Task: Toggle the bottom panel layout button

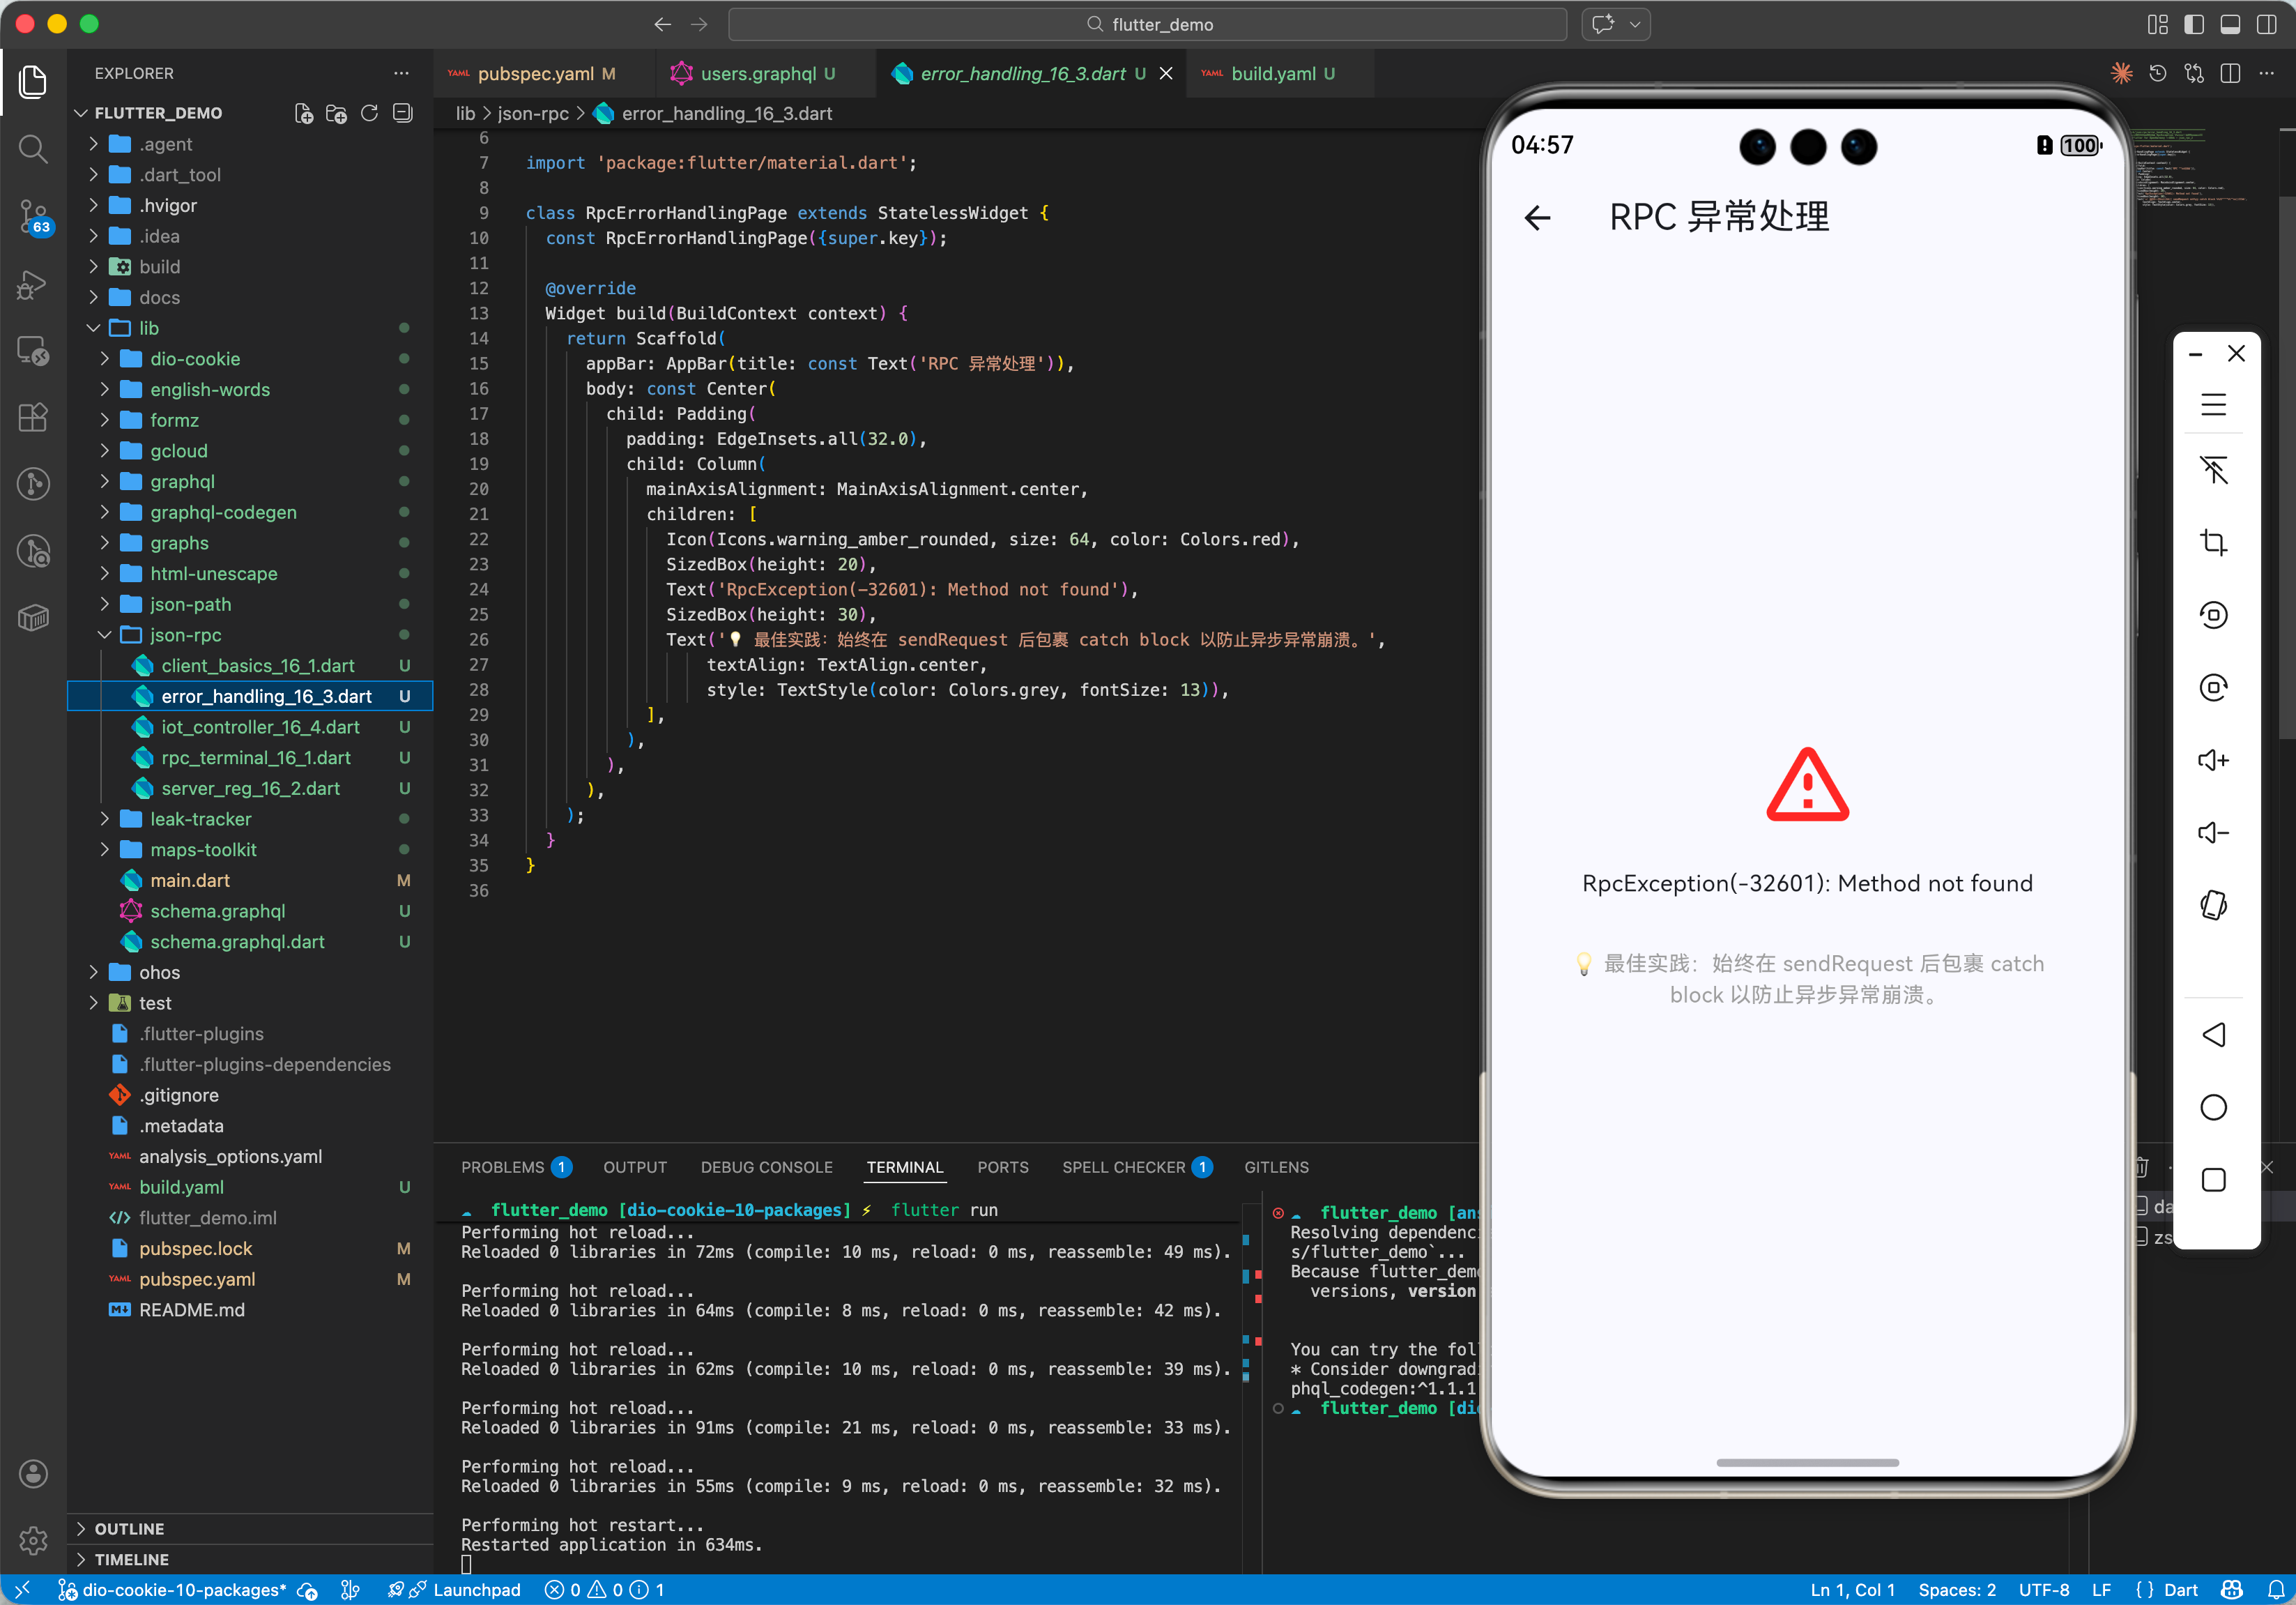Action: pos(2230,24)
